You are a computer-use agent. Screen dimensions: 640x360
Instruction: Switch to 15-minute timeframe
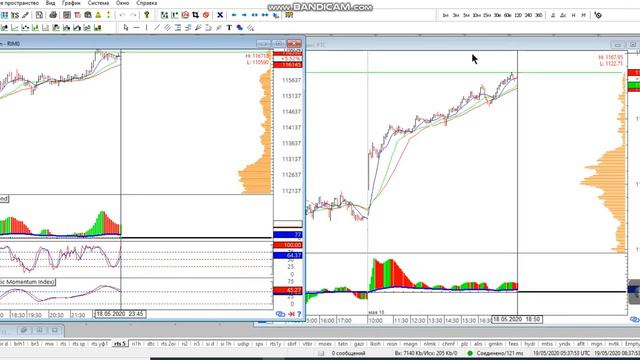[x=487, y=15]
